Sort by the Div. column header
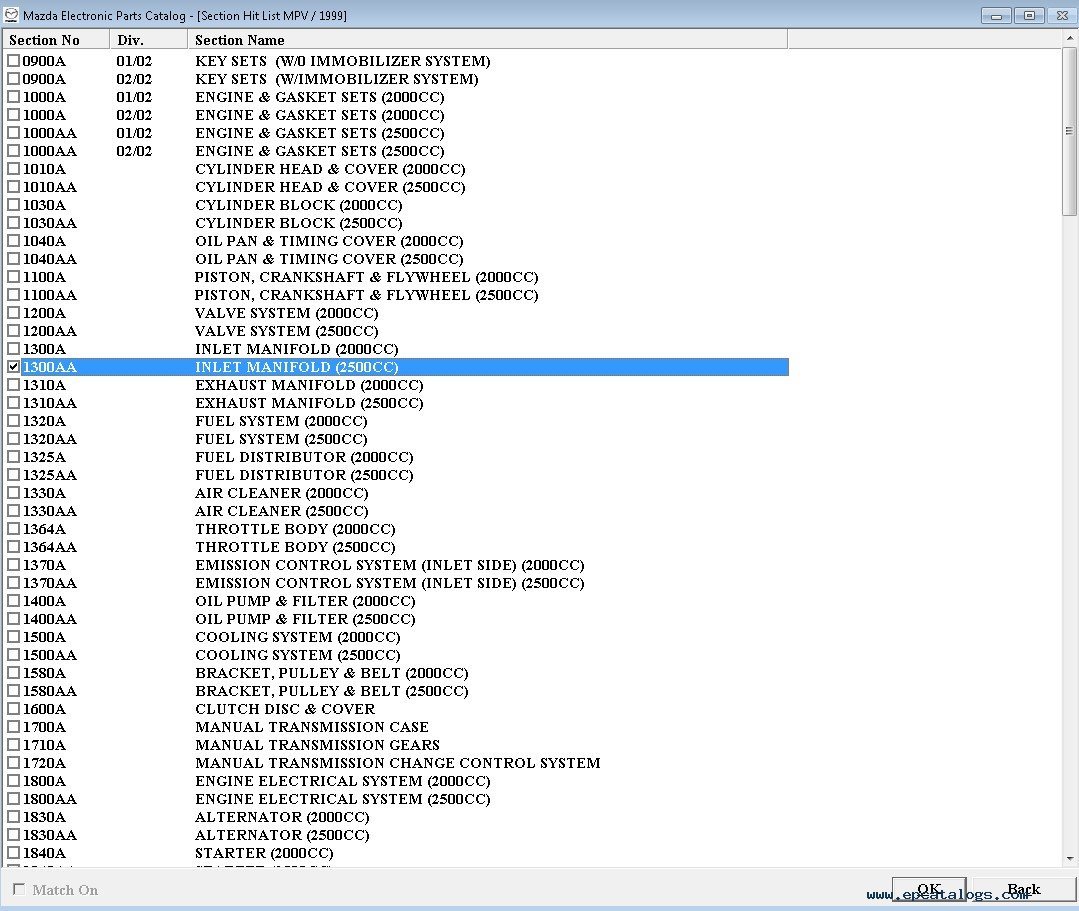Screen dimensions: 1079x911 coord(149,40)
